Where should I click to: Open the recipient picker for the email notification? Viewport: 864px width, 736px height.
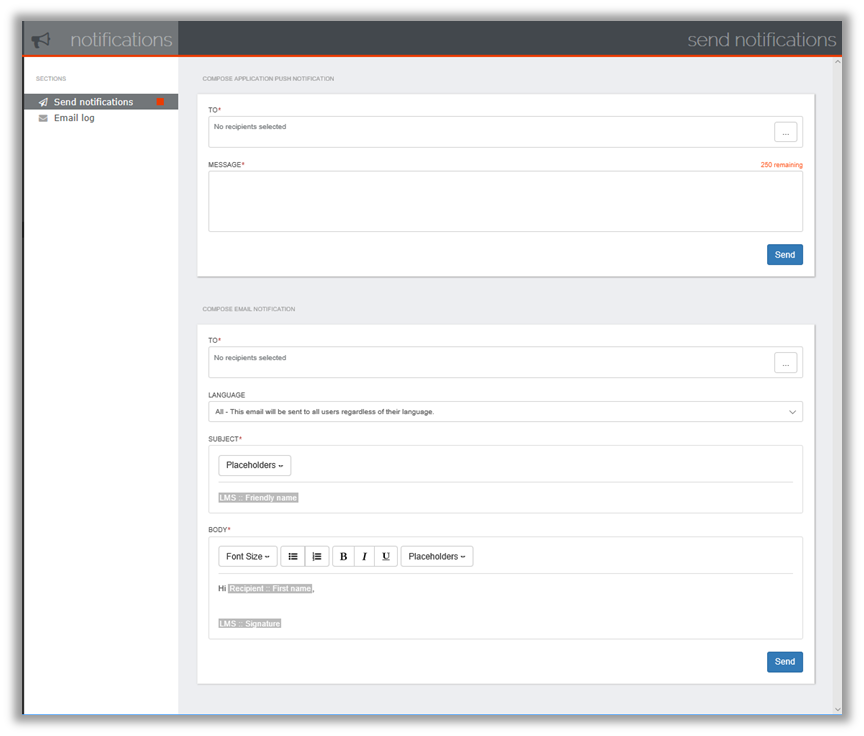[x=785, y=362]
